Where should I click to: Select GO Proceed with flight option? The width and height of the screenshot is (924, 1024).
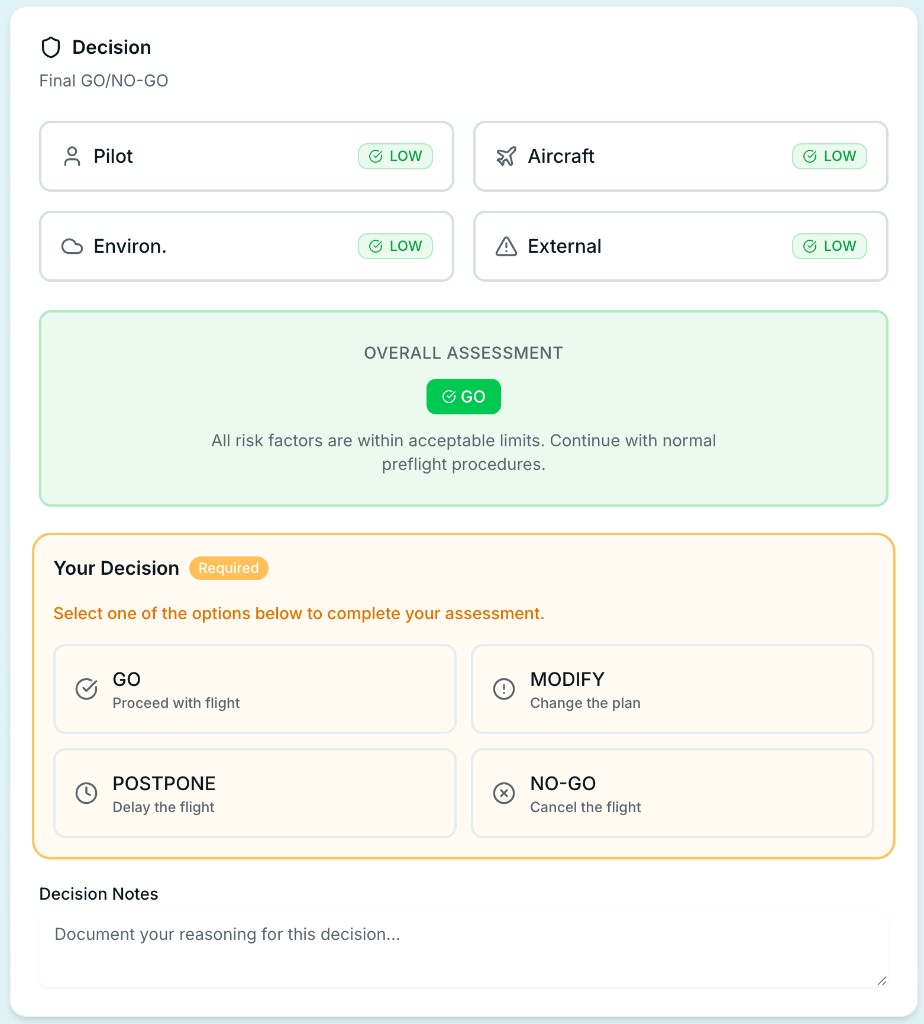coord(255,689)
